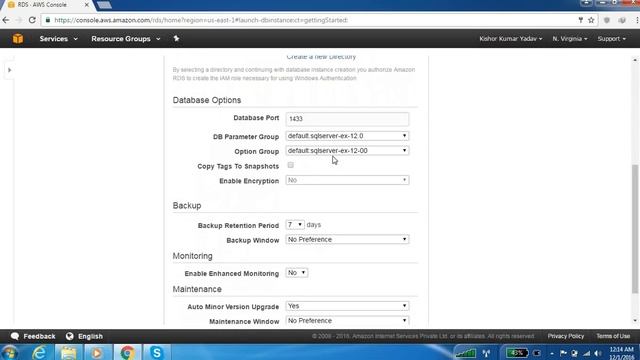Open the AWS console home cube icon

tap(18, 39)
